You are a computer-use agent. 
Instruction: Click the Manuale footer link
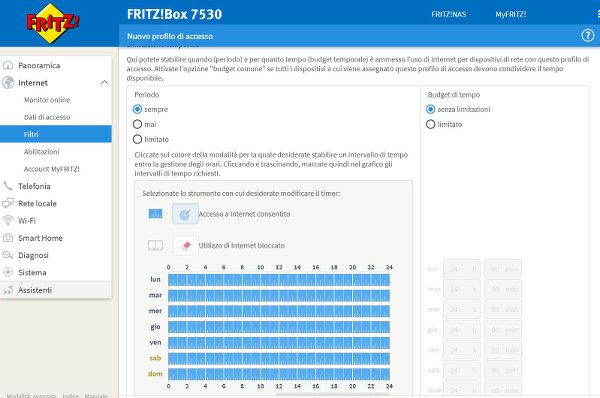pyautogui.click(x=96, y=395)
